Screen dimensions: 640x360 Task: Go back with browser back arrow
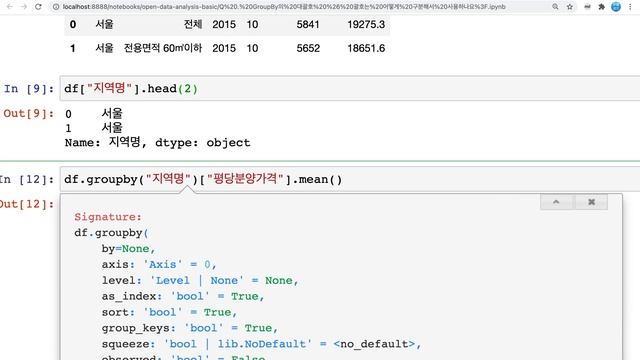click(x=10, y=7)
